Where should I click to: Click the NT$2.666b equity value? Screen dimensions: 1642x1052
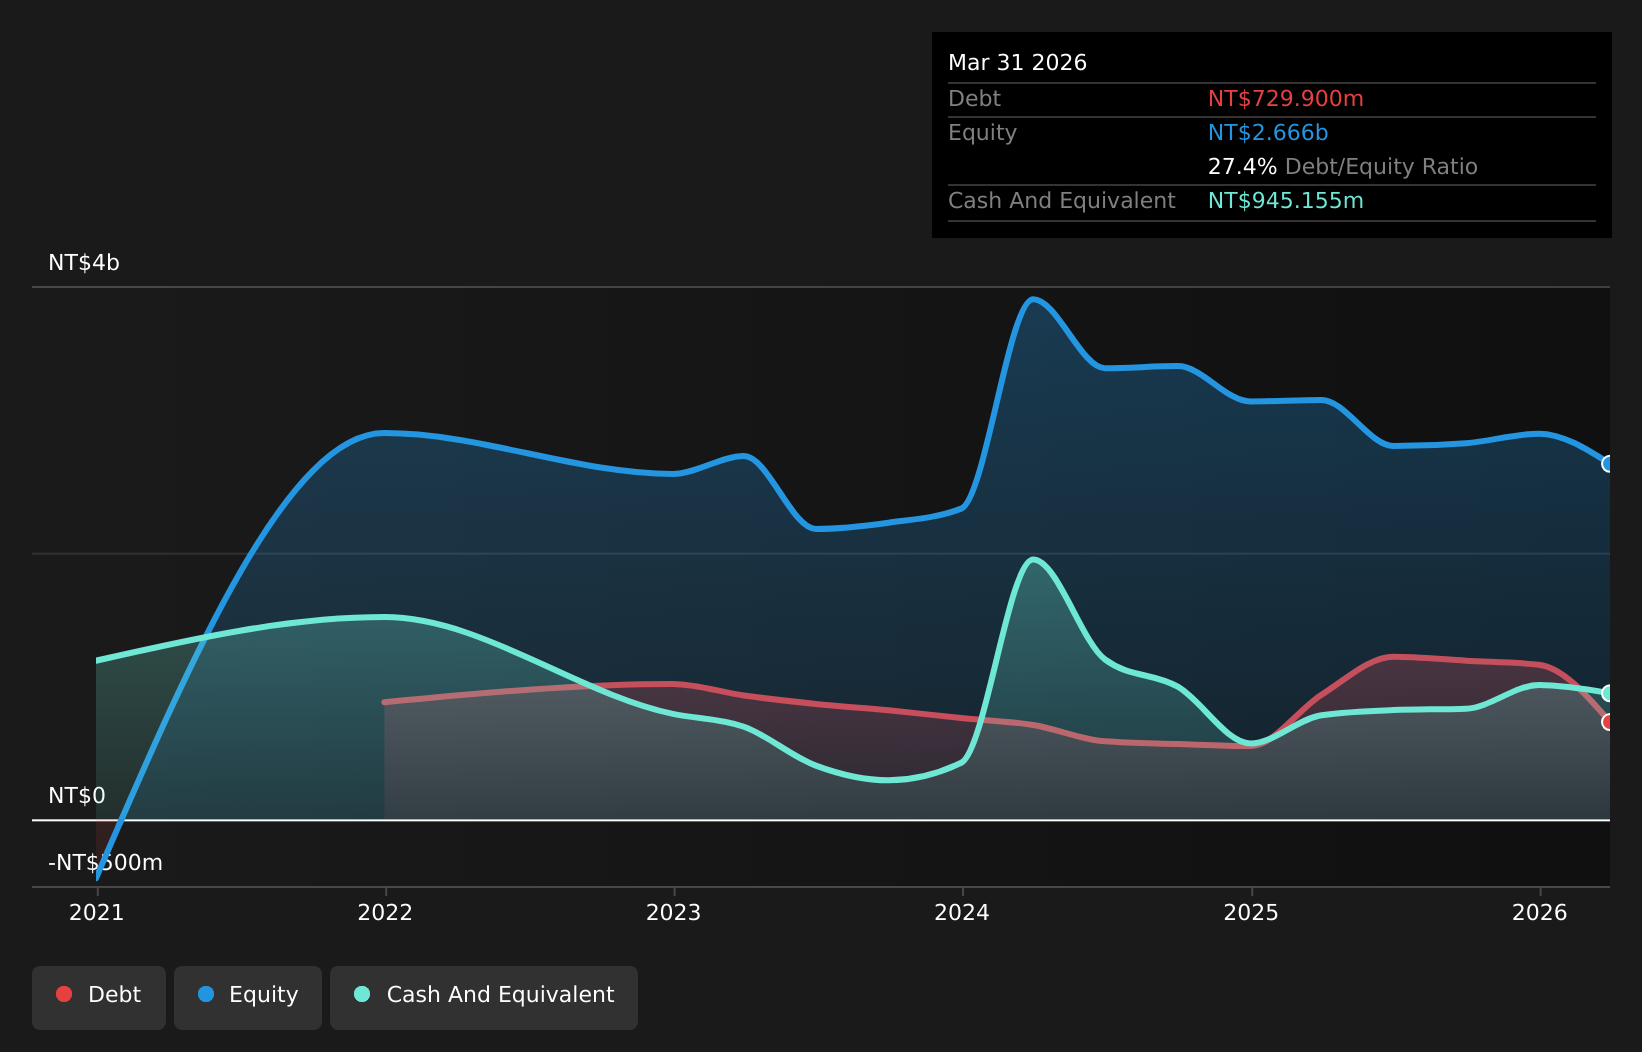tap(1268, 133)
